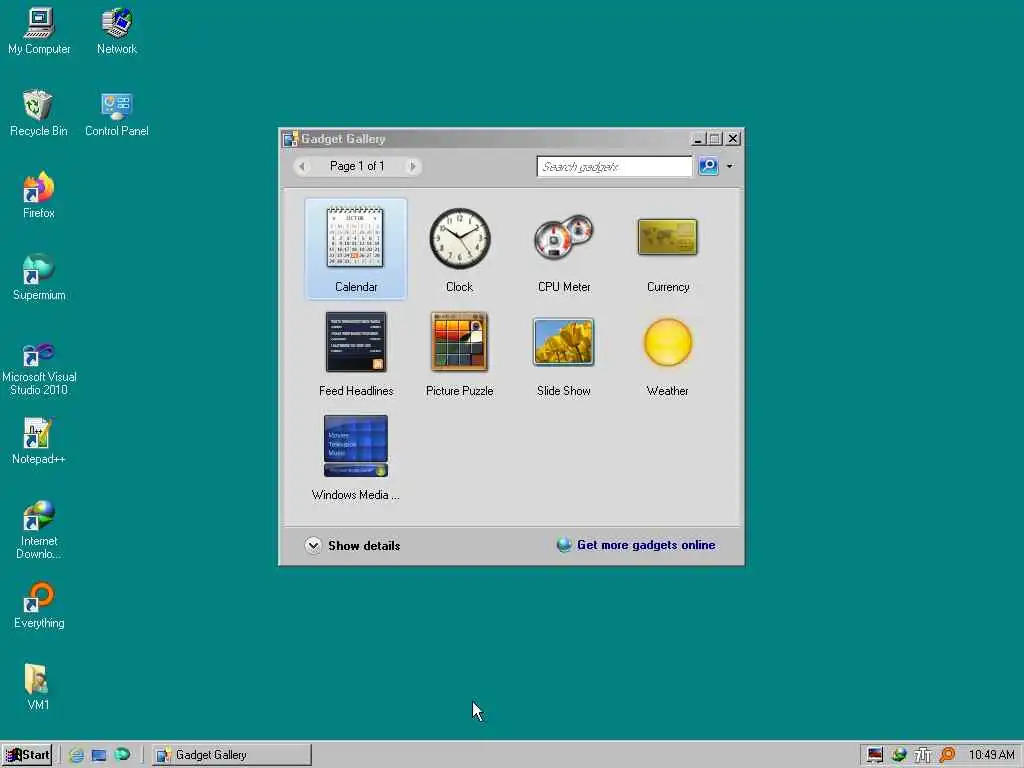The width and height of the screenshot is (1024, 768).
Task: Select the Firefox shortcut
Action: [x=39, y=195]
